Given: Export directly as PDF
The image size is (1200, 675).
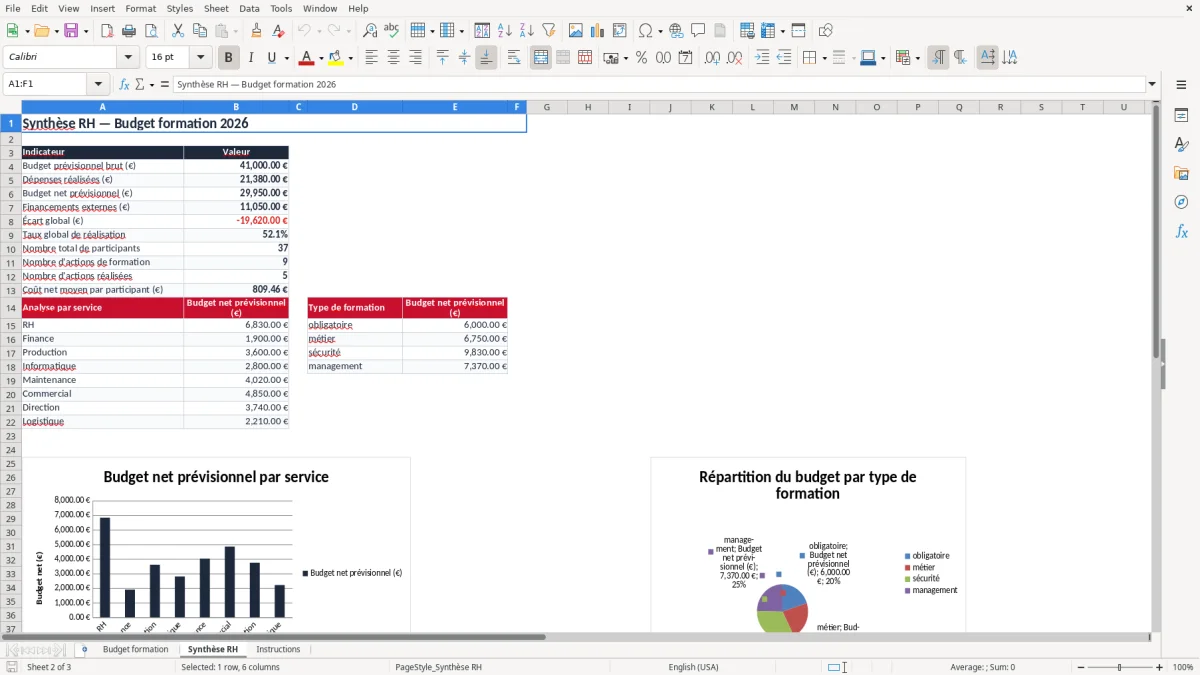Looking at the screenshot, I should click(107, 31).
